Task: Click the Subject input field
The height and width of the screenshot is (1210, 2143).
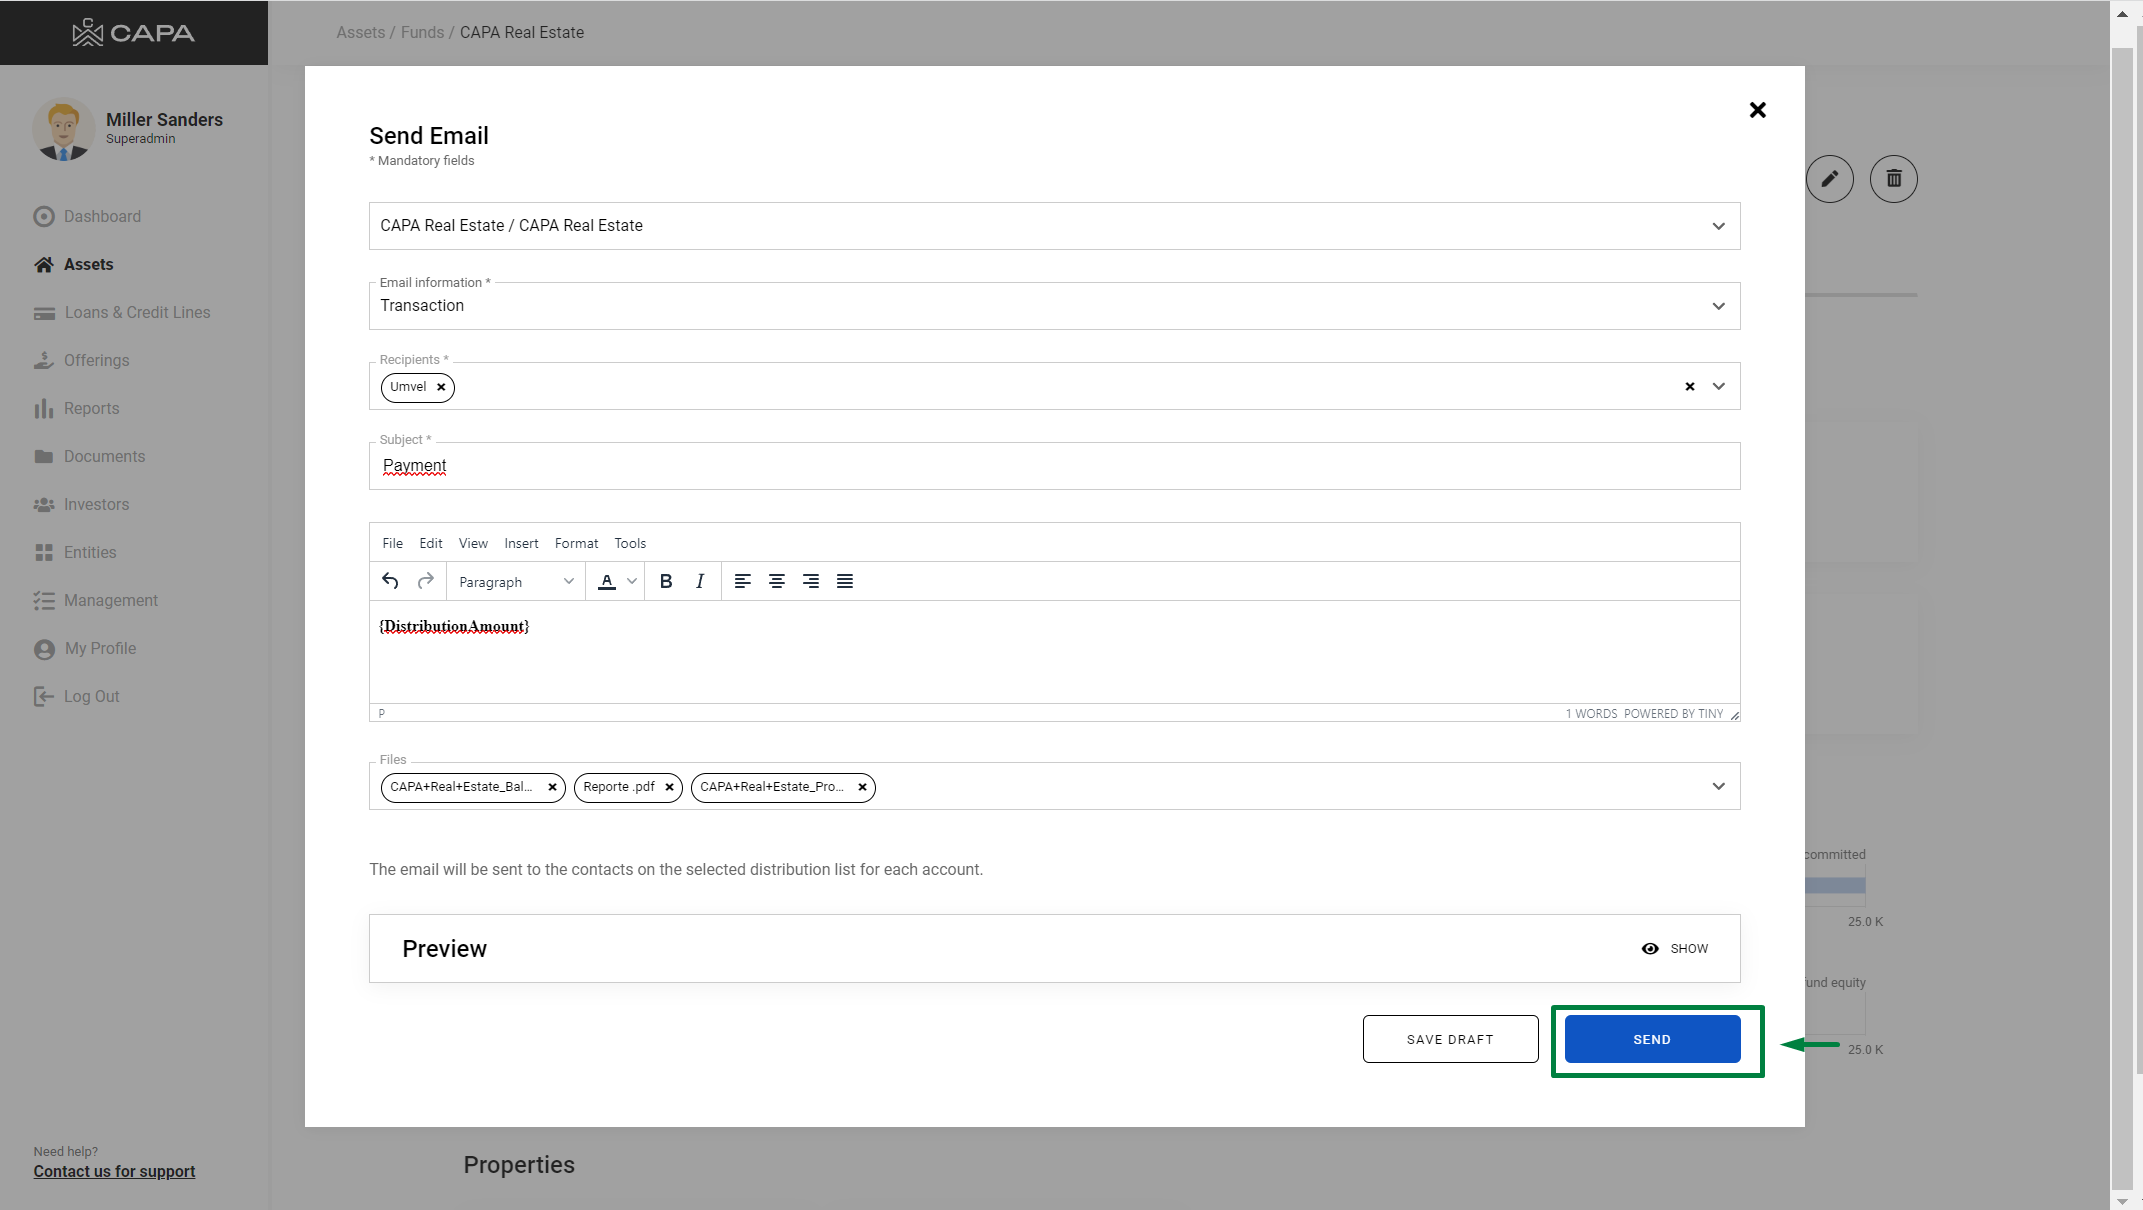Action: click(1054, 466)
